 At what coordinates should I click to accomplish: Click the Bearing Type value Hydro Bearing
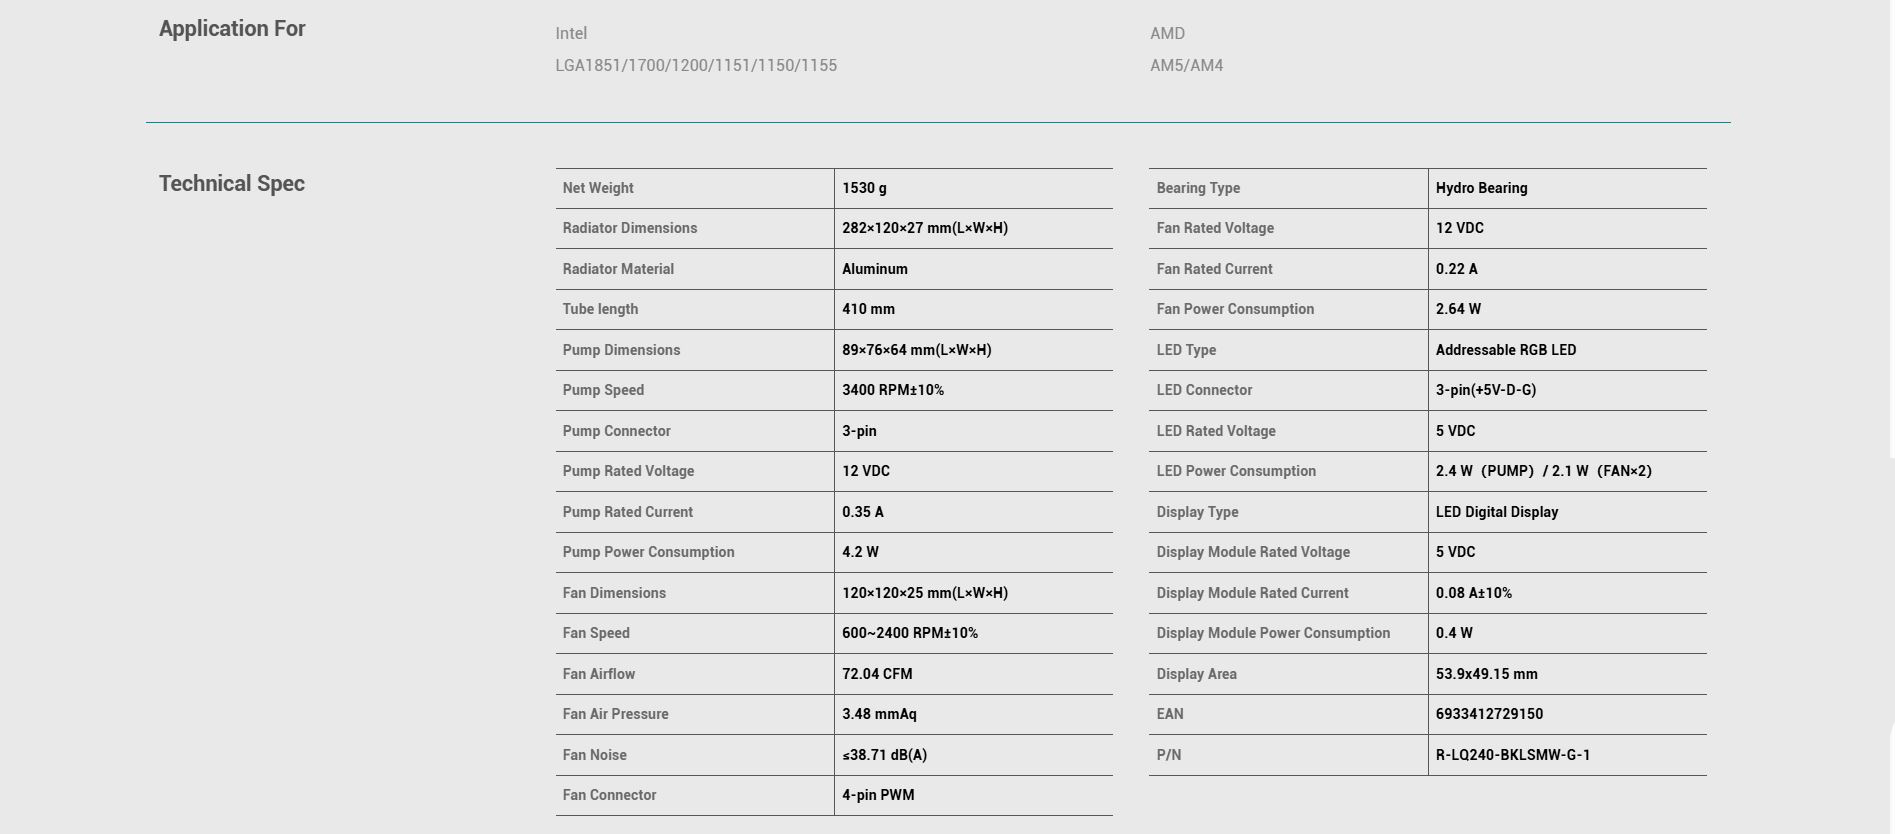1481,188
